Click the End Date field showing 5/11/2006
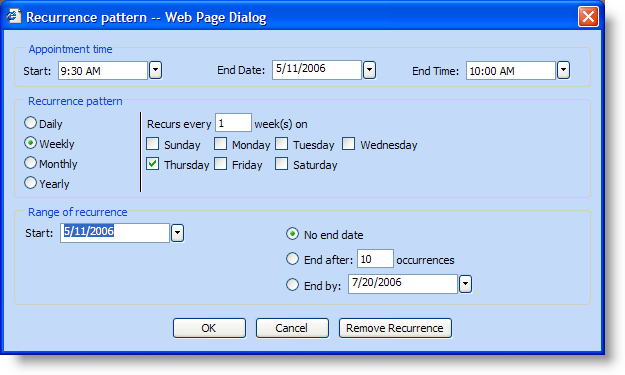Viewport: 625px width, 375px height. coord(317,70)
